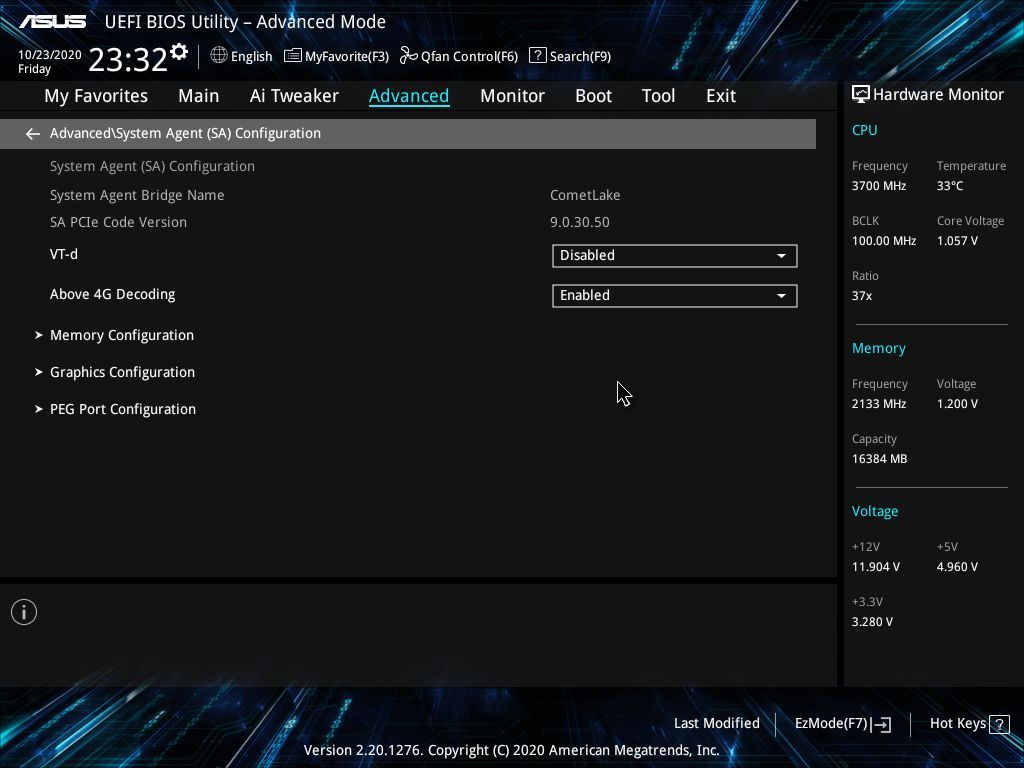Image resolution: width=1024 pixels, height=768 pixels.
Task: Click the Qfan Control fan icon
Action: (409, 56)
